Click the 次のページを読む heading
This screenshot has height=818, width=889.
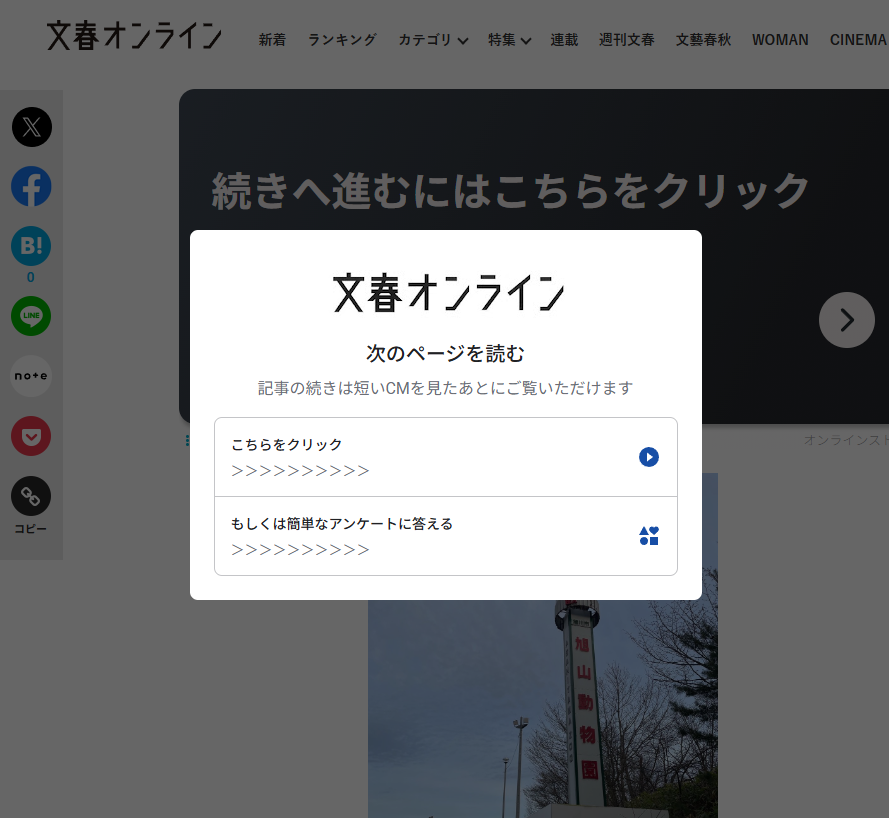click(x=445, y=353)
